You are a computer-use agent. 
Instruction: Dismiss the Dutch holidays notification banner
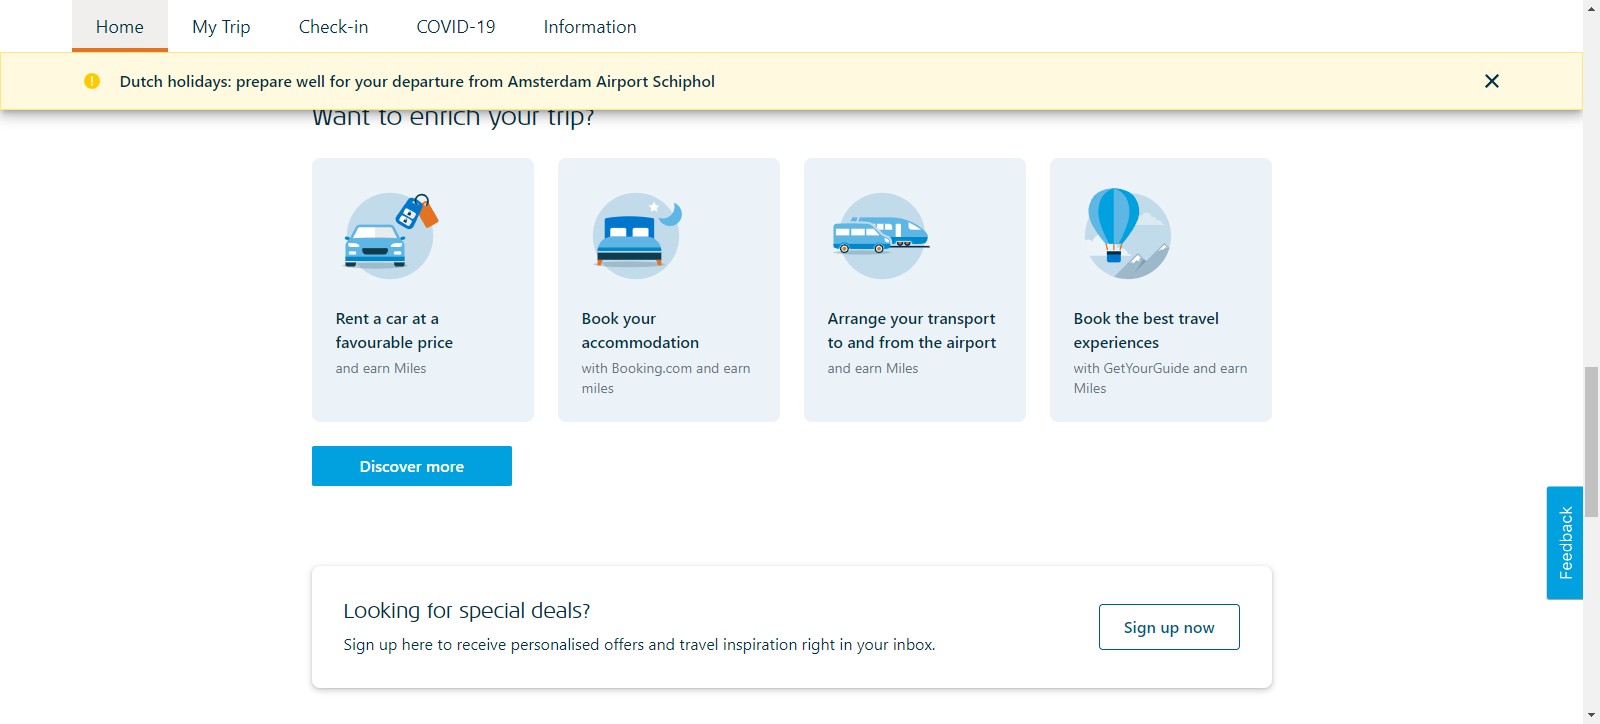[x=1491, y=81]
